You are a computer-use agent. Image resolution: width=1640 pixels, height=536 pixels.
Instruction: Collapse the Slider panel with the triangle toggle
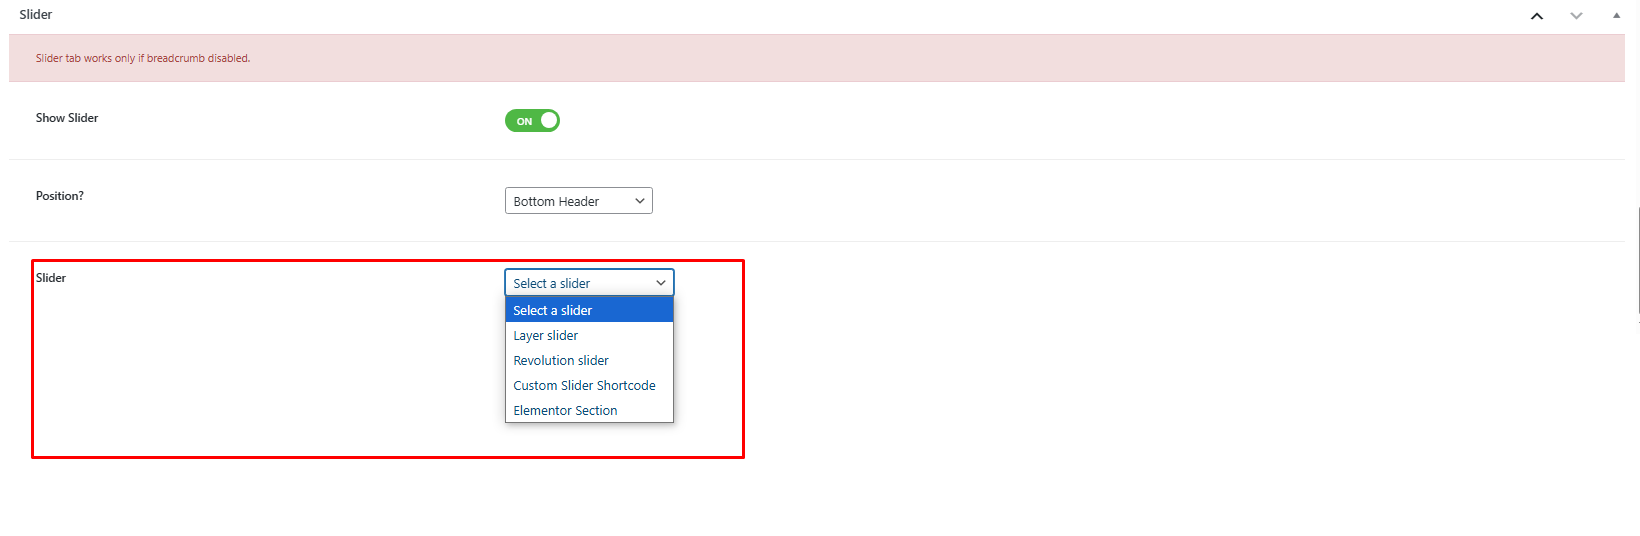(1616, 16)
